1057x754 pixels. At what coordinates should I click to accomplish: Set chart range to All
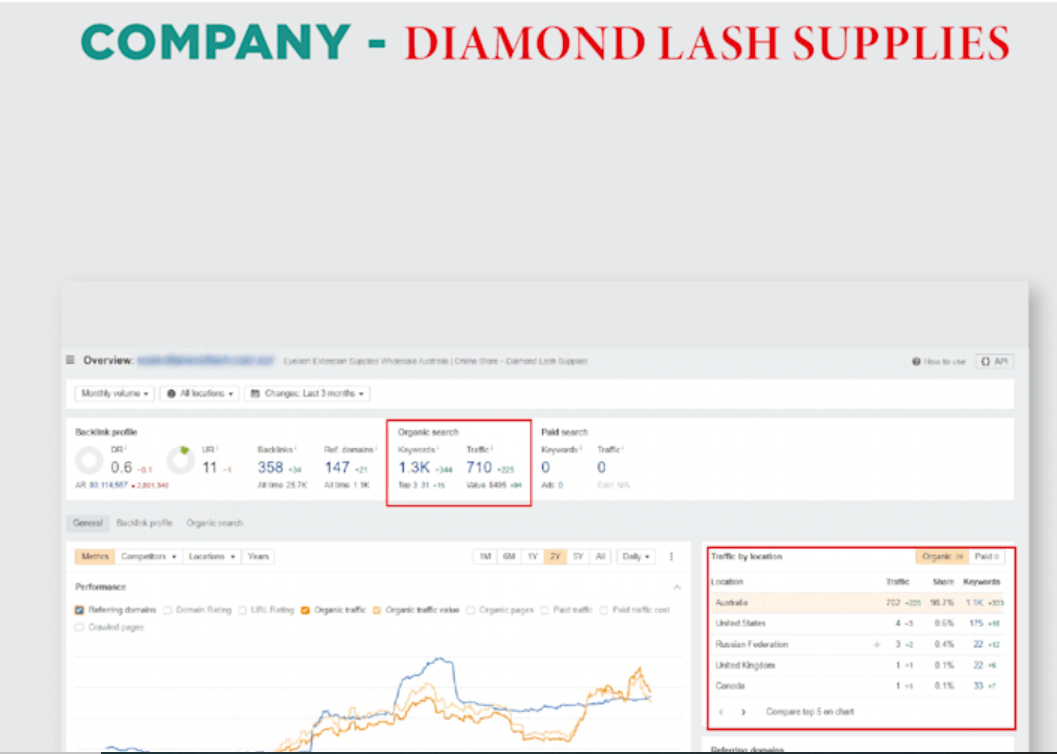pos(600,557)
